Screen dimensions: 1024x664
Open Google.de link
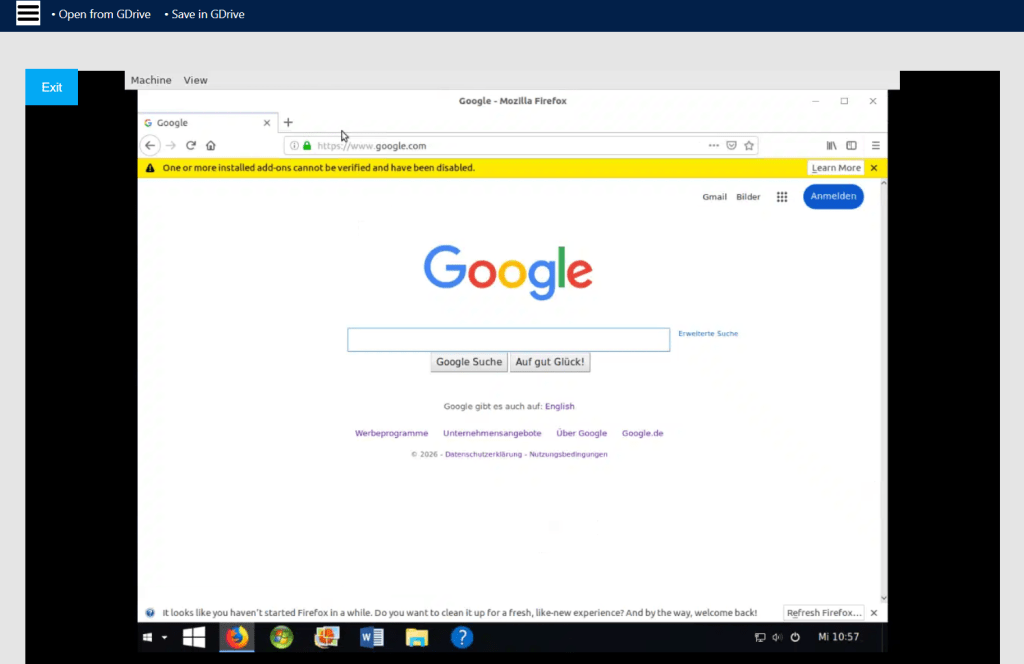(642, 433)
